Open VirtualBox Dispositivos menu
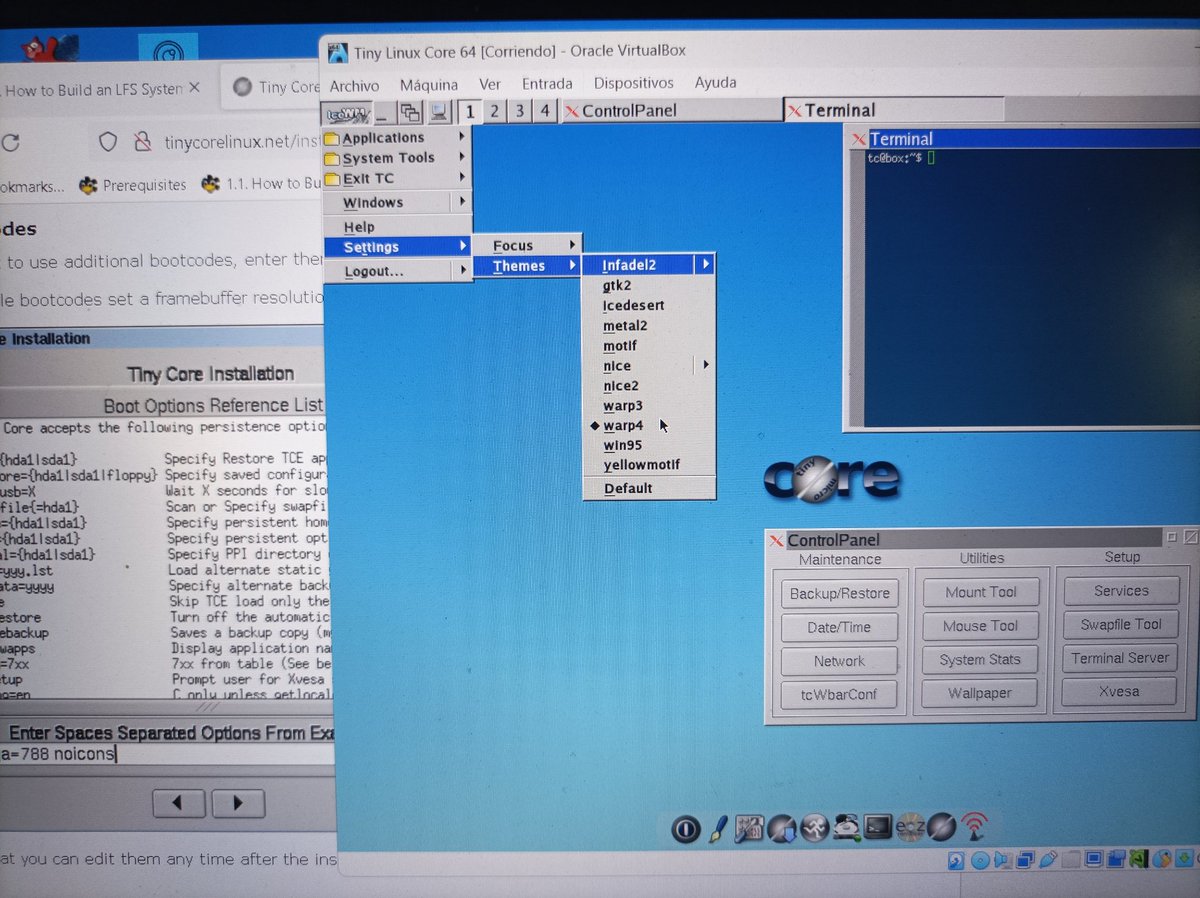Screen dimensions: 1200x898 click(x=634, y=83)
